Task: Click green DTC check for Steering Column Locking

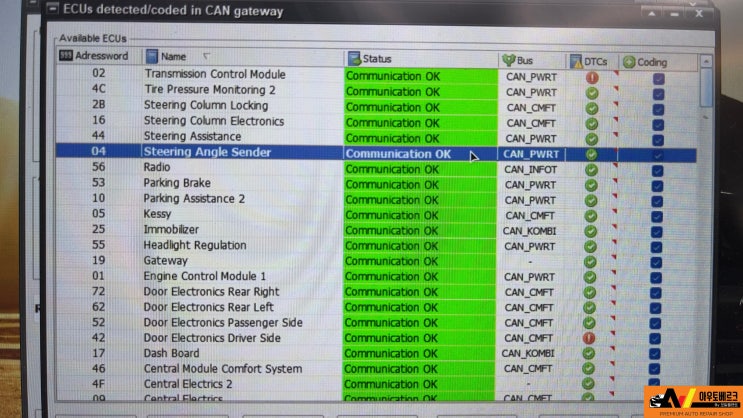Action: 592,109
